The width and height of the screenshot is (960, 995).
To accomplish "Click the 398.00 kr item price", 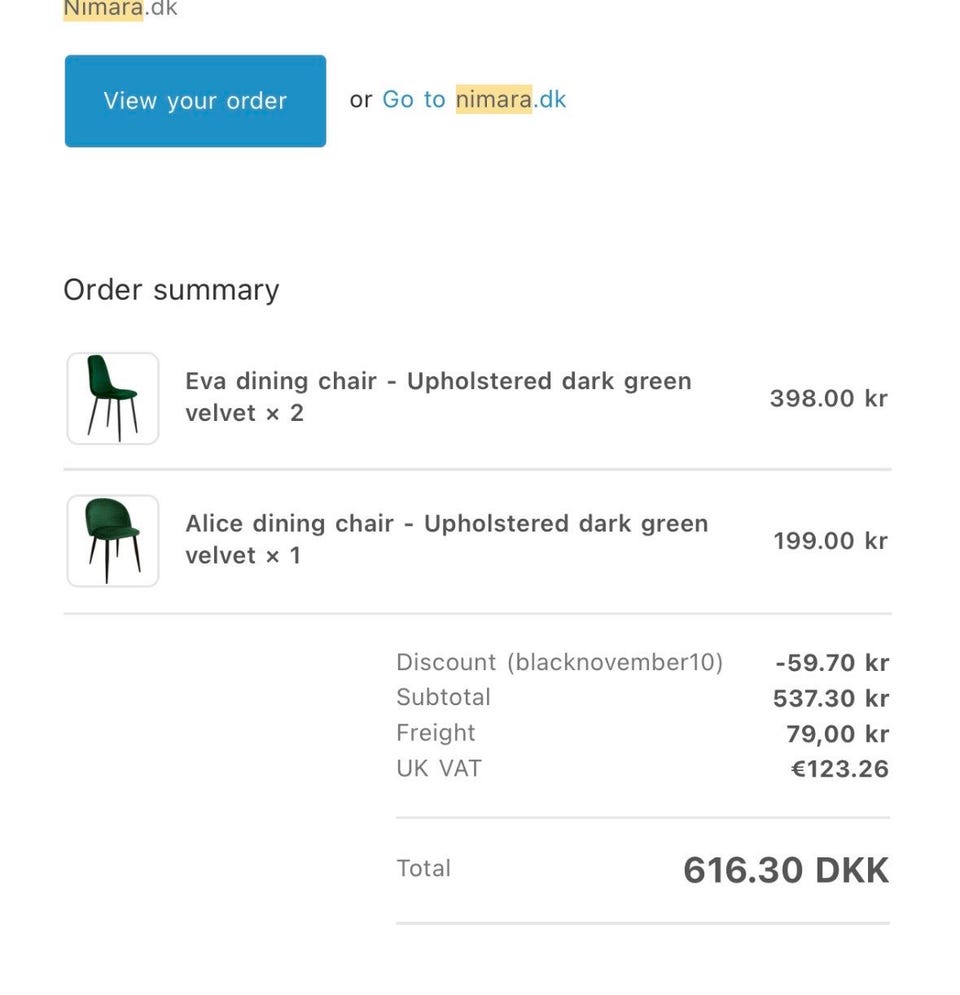I will coord(828,399).
